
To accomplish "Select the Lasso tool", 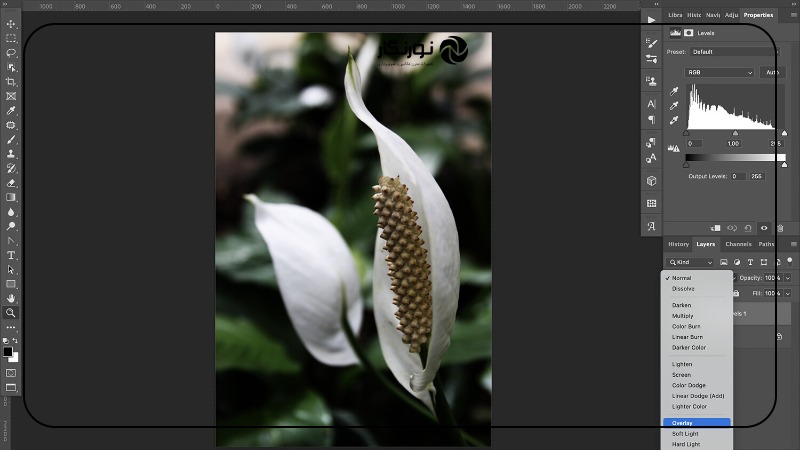I will (11, 53).
